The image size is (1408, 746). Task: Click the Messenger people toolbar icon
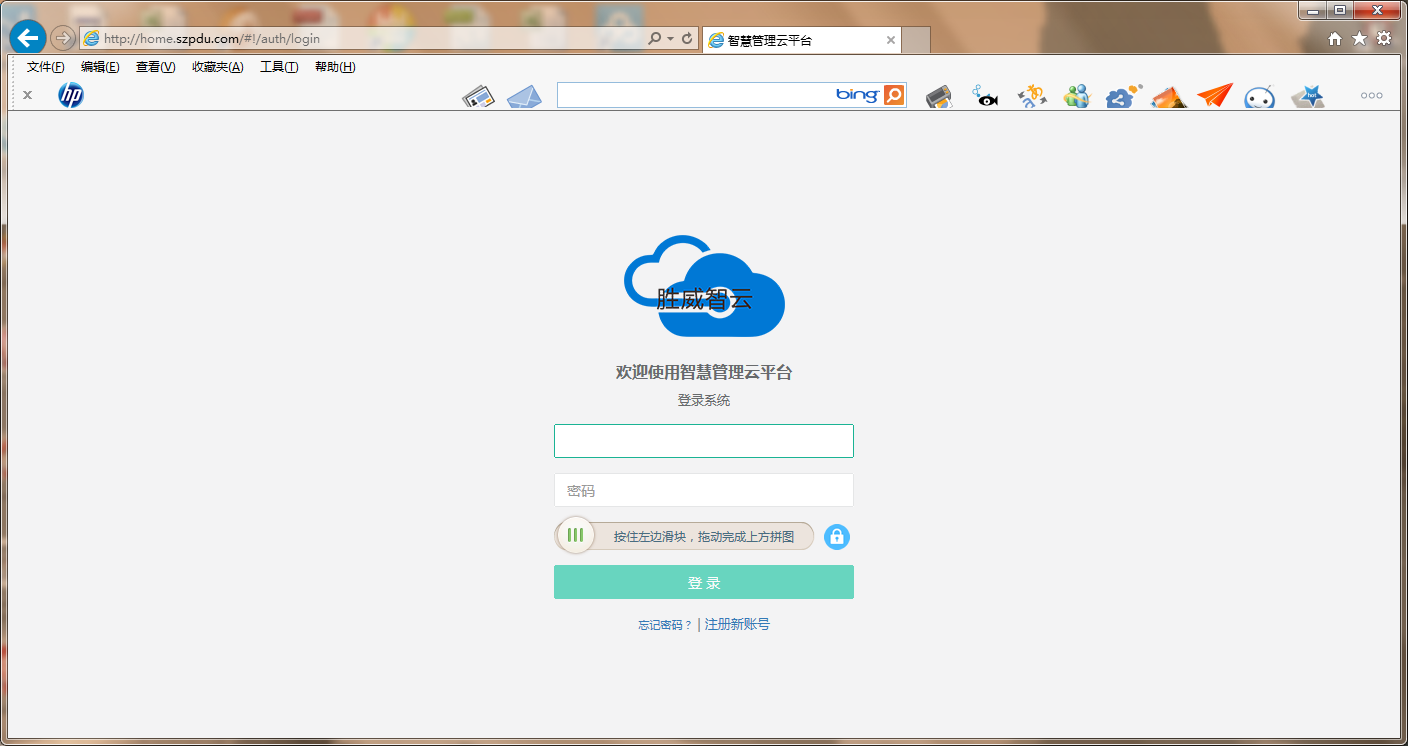(x=1077, y=97)
